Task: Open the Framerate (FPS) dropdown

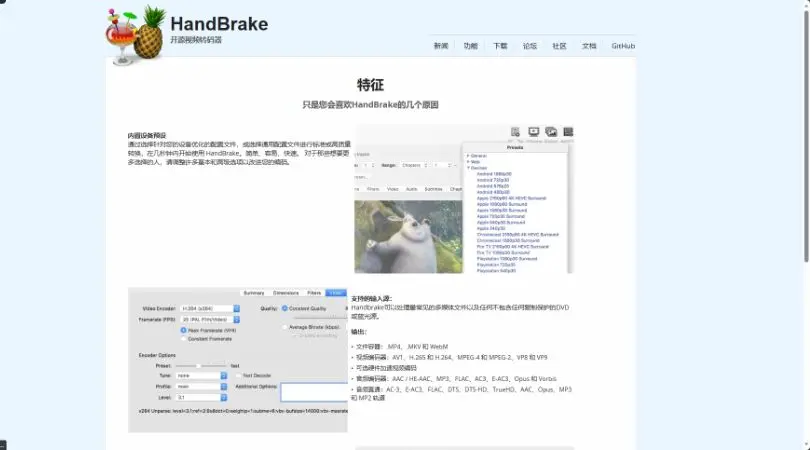Action: [x=210, y=320]
